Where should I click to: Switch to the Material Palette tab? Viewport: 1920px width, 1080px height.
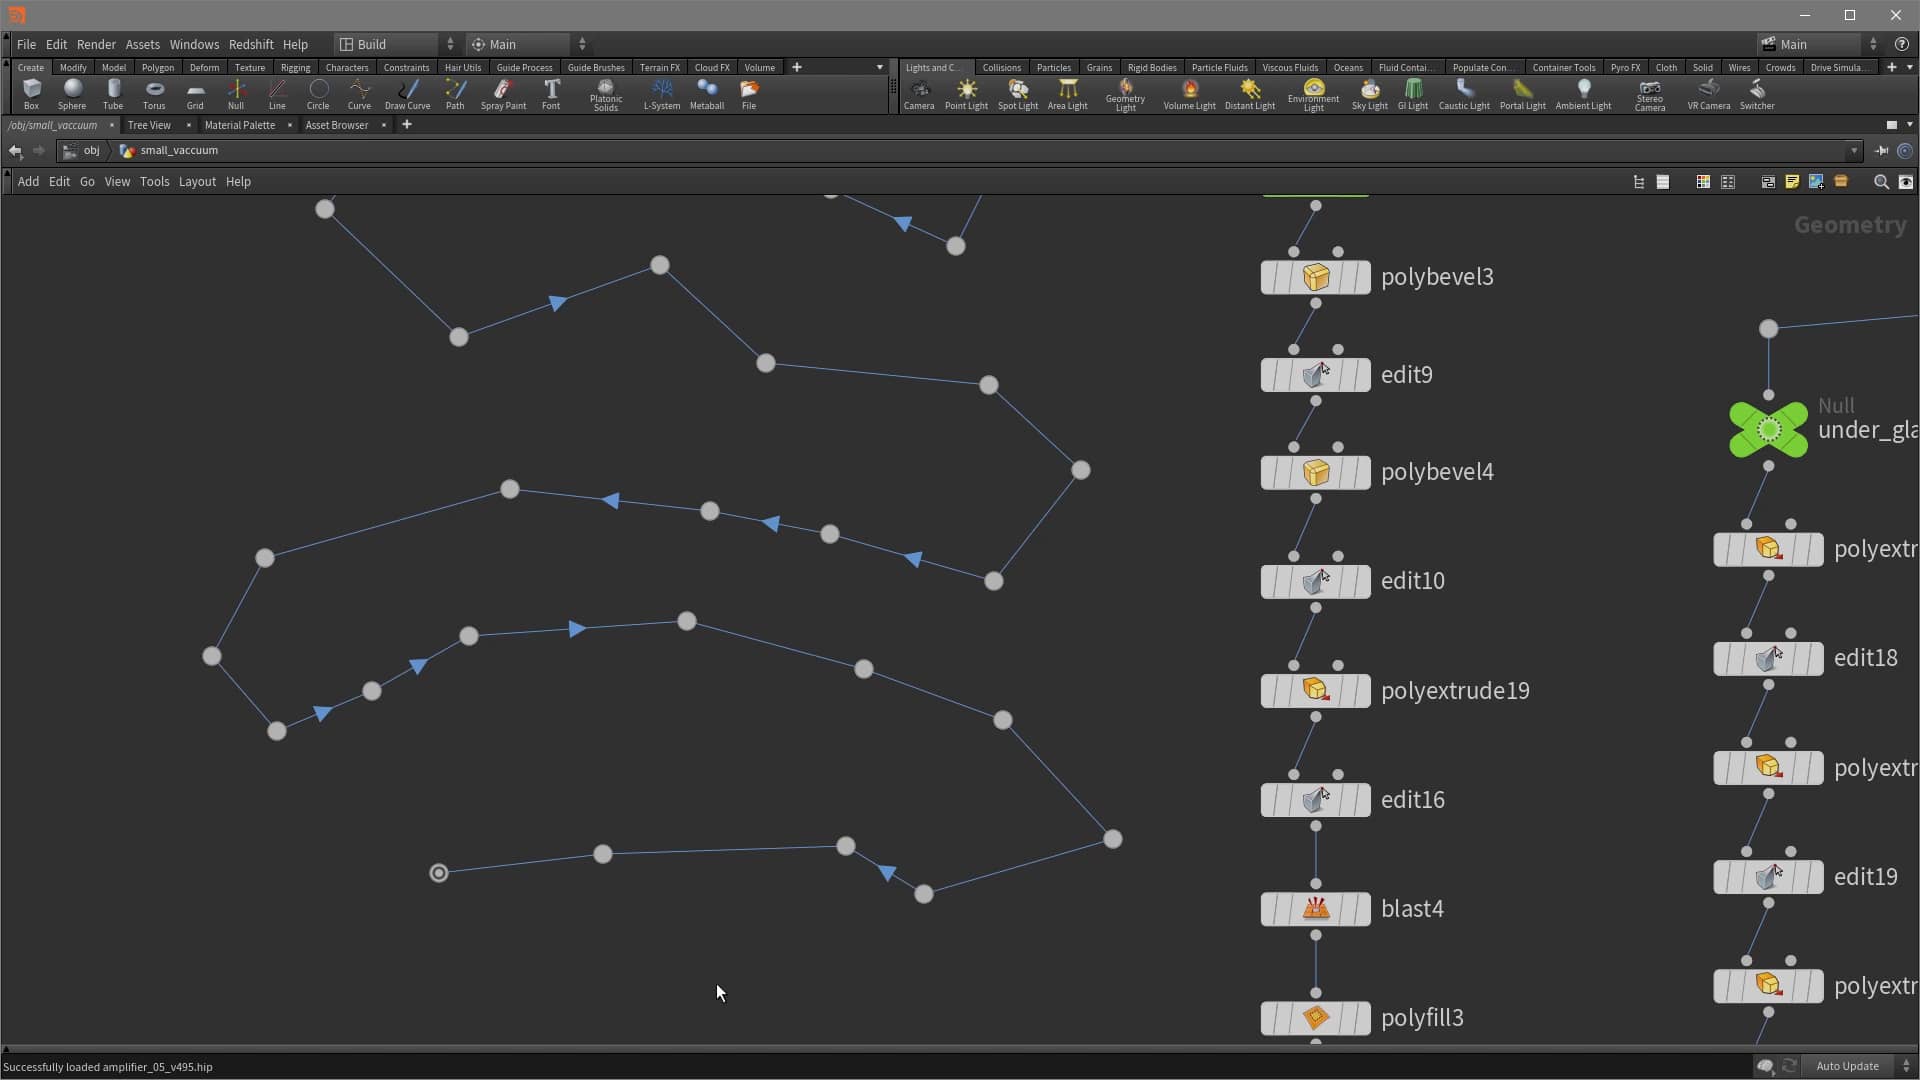click(x=238, y=125)
